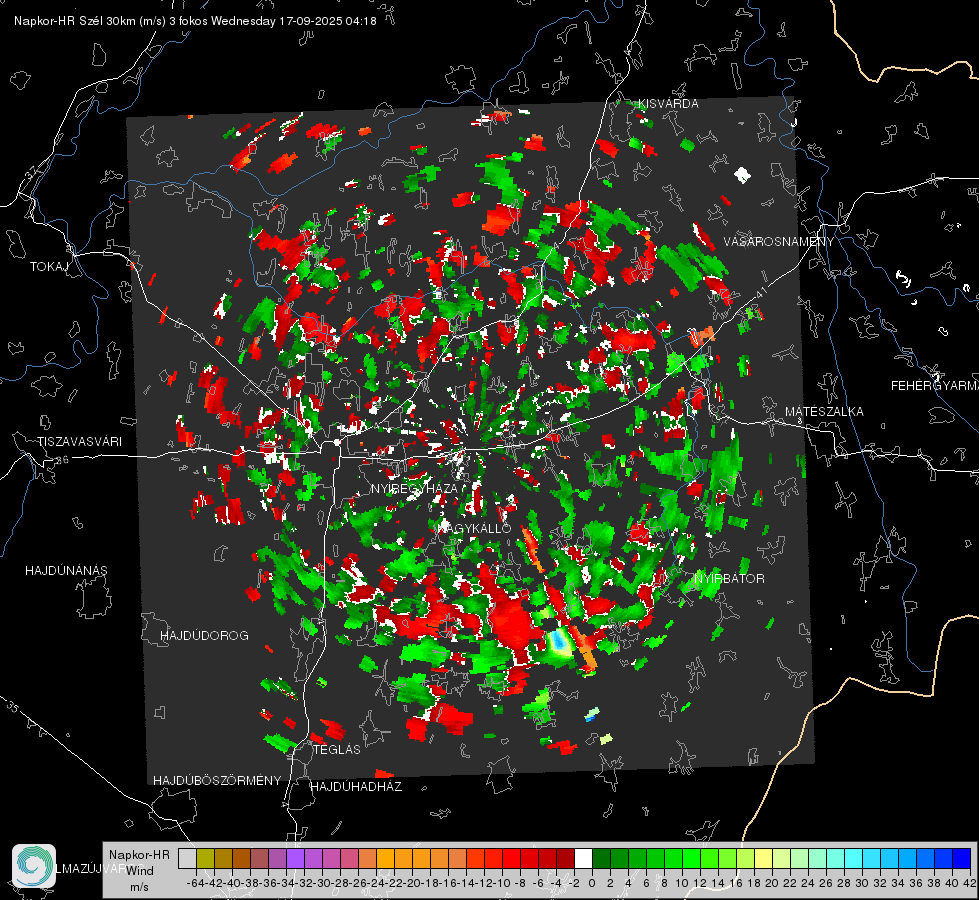
Task: Click the legend value 42
Action: (969, 883)
